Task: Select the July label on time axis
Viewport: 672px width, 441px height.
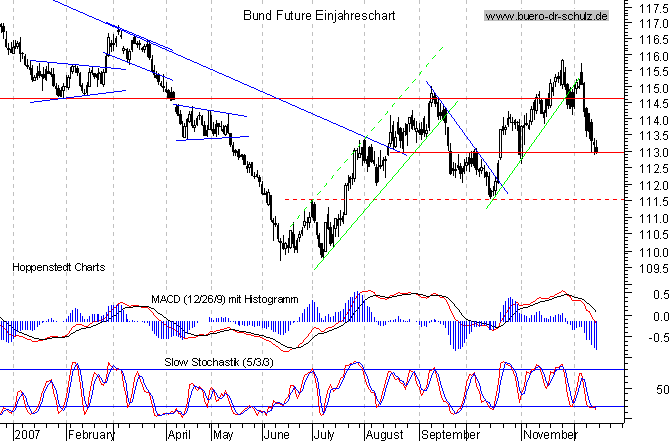Action: click(324, 435)
